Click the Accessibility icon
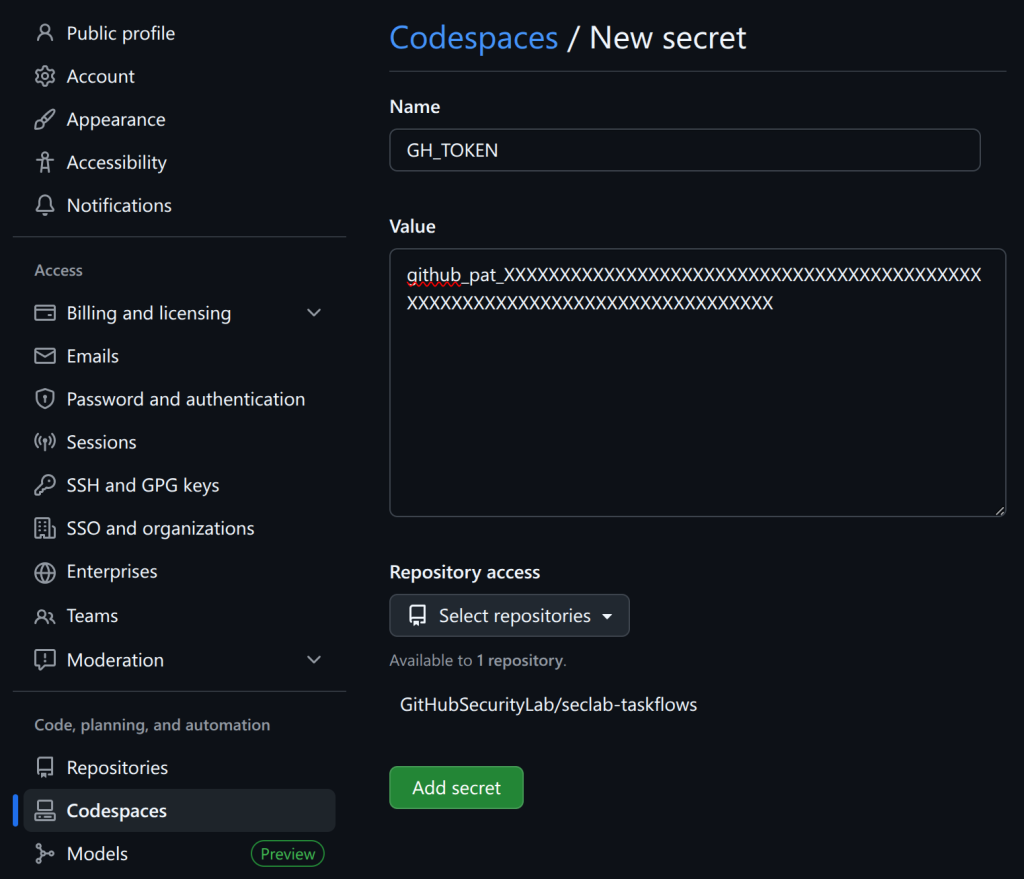Image resolution: width=1024 pixels, height=879 pixels. click(44, 162)
